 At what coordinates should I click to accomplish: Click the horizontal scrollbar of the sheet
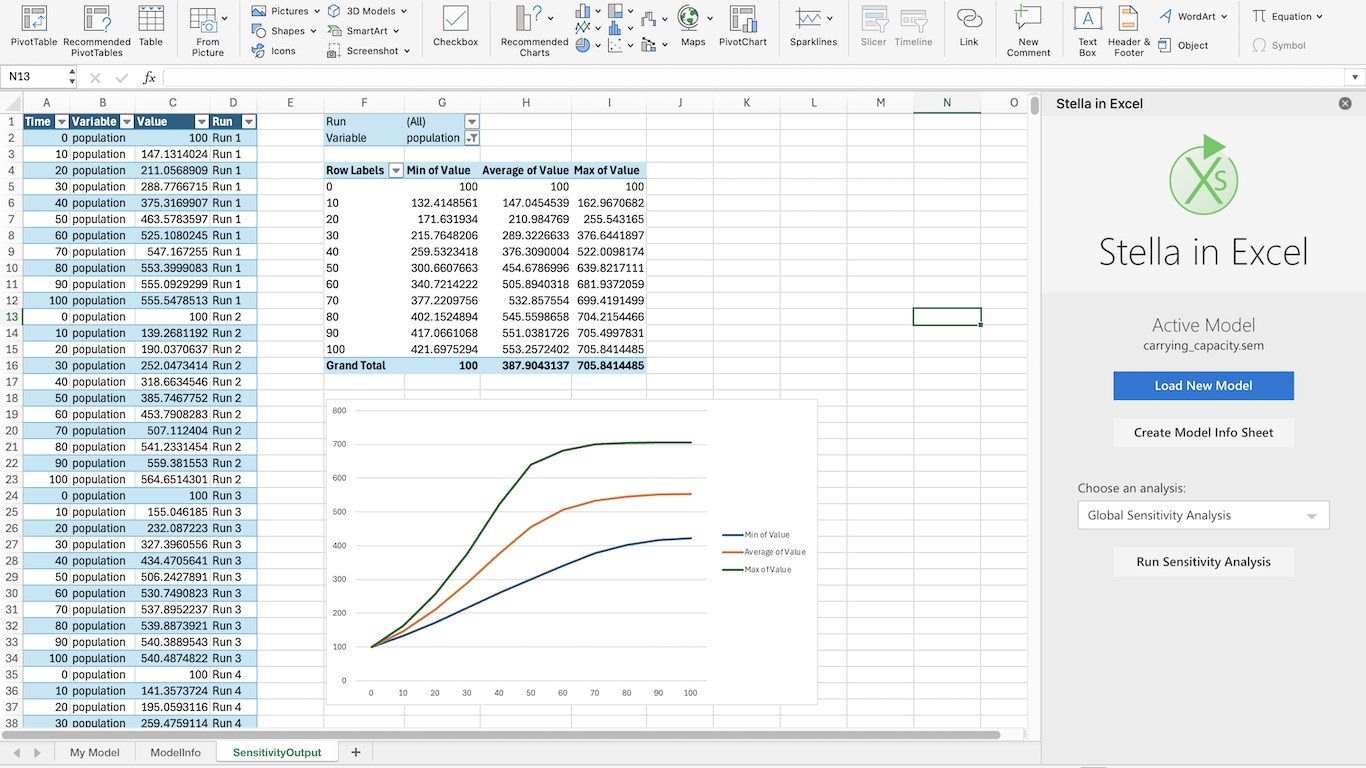(500, 734)
